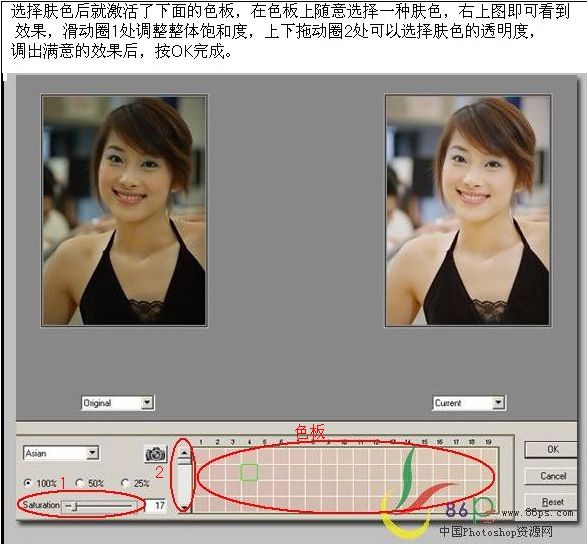Click the Saturation value field showing 17
587x544 pixels.
click(x=156, y=506)
